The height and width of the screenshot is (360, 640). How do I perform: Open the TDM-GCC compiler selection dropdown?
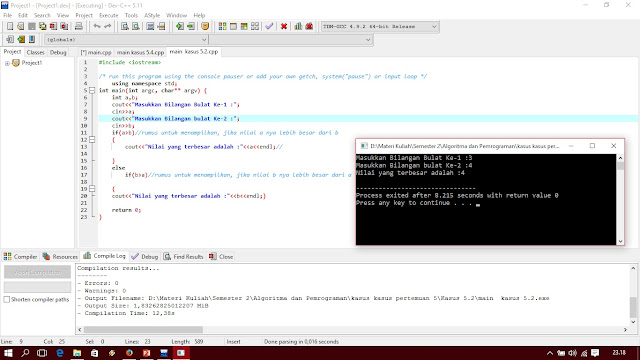tap(380, 27)
